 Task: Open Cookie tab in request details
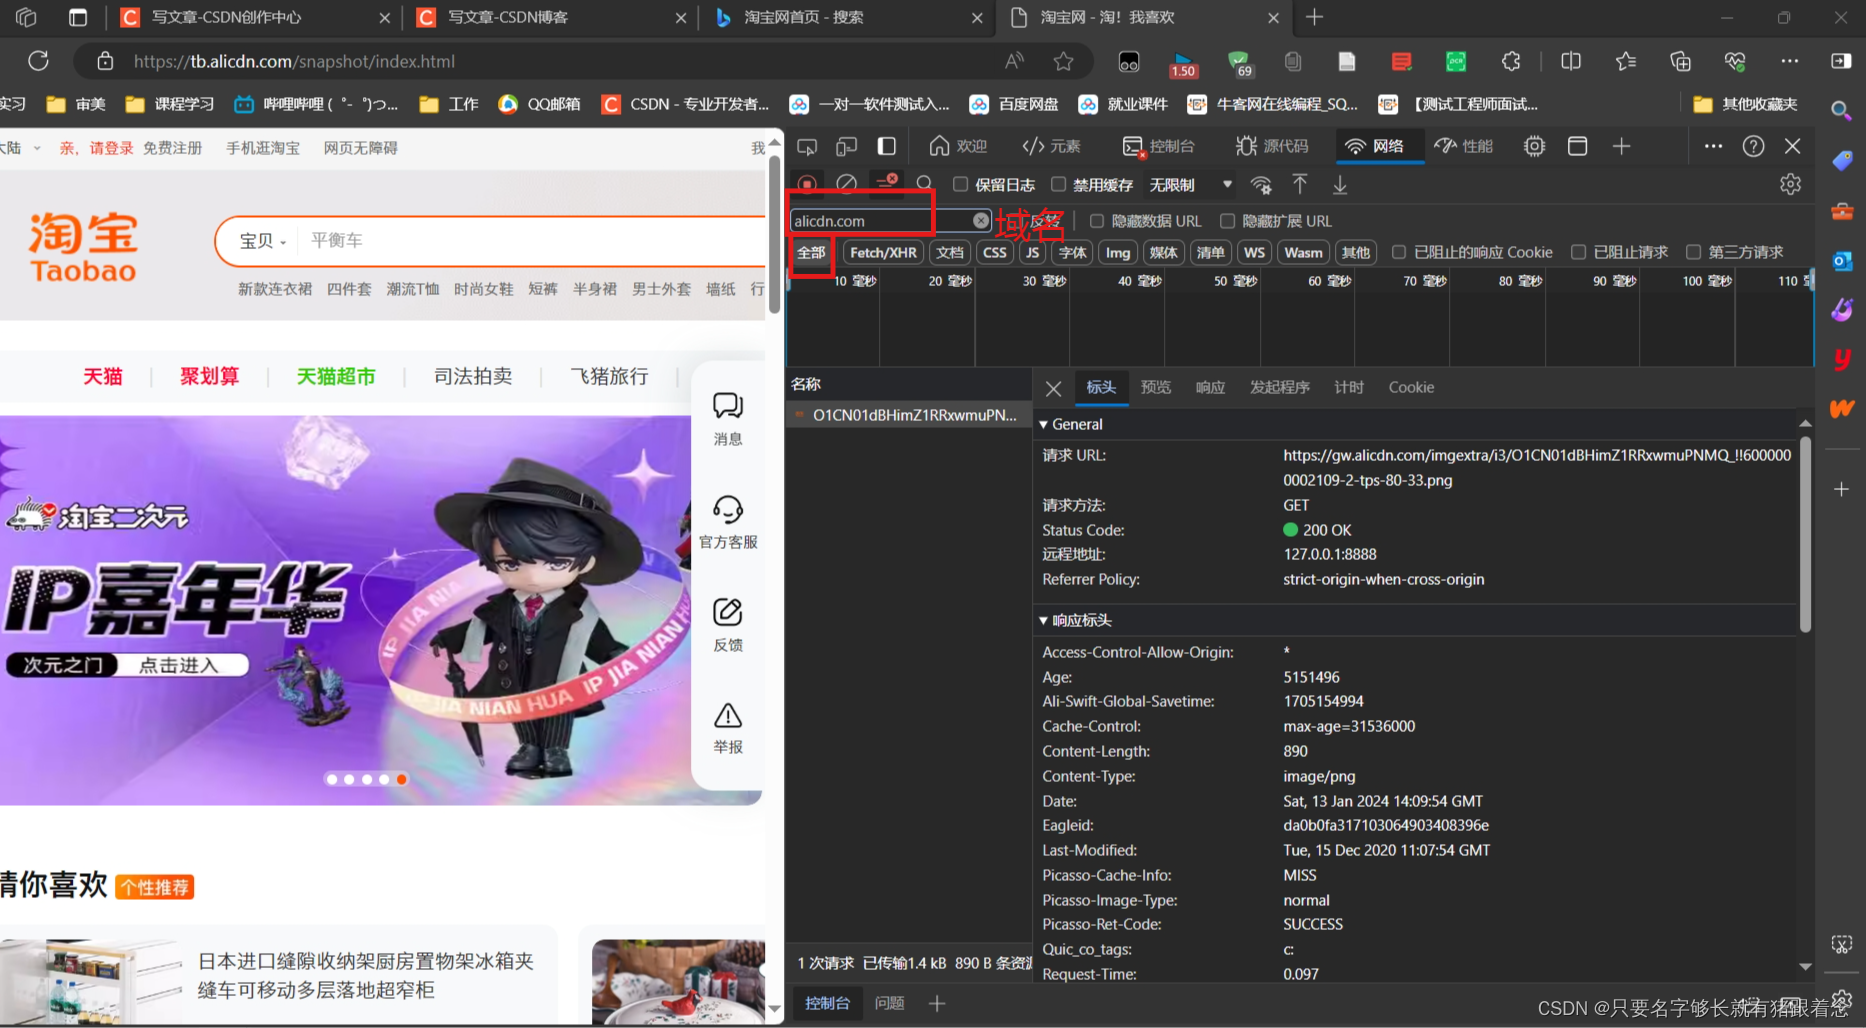(x=1411, y=388)
